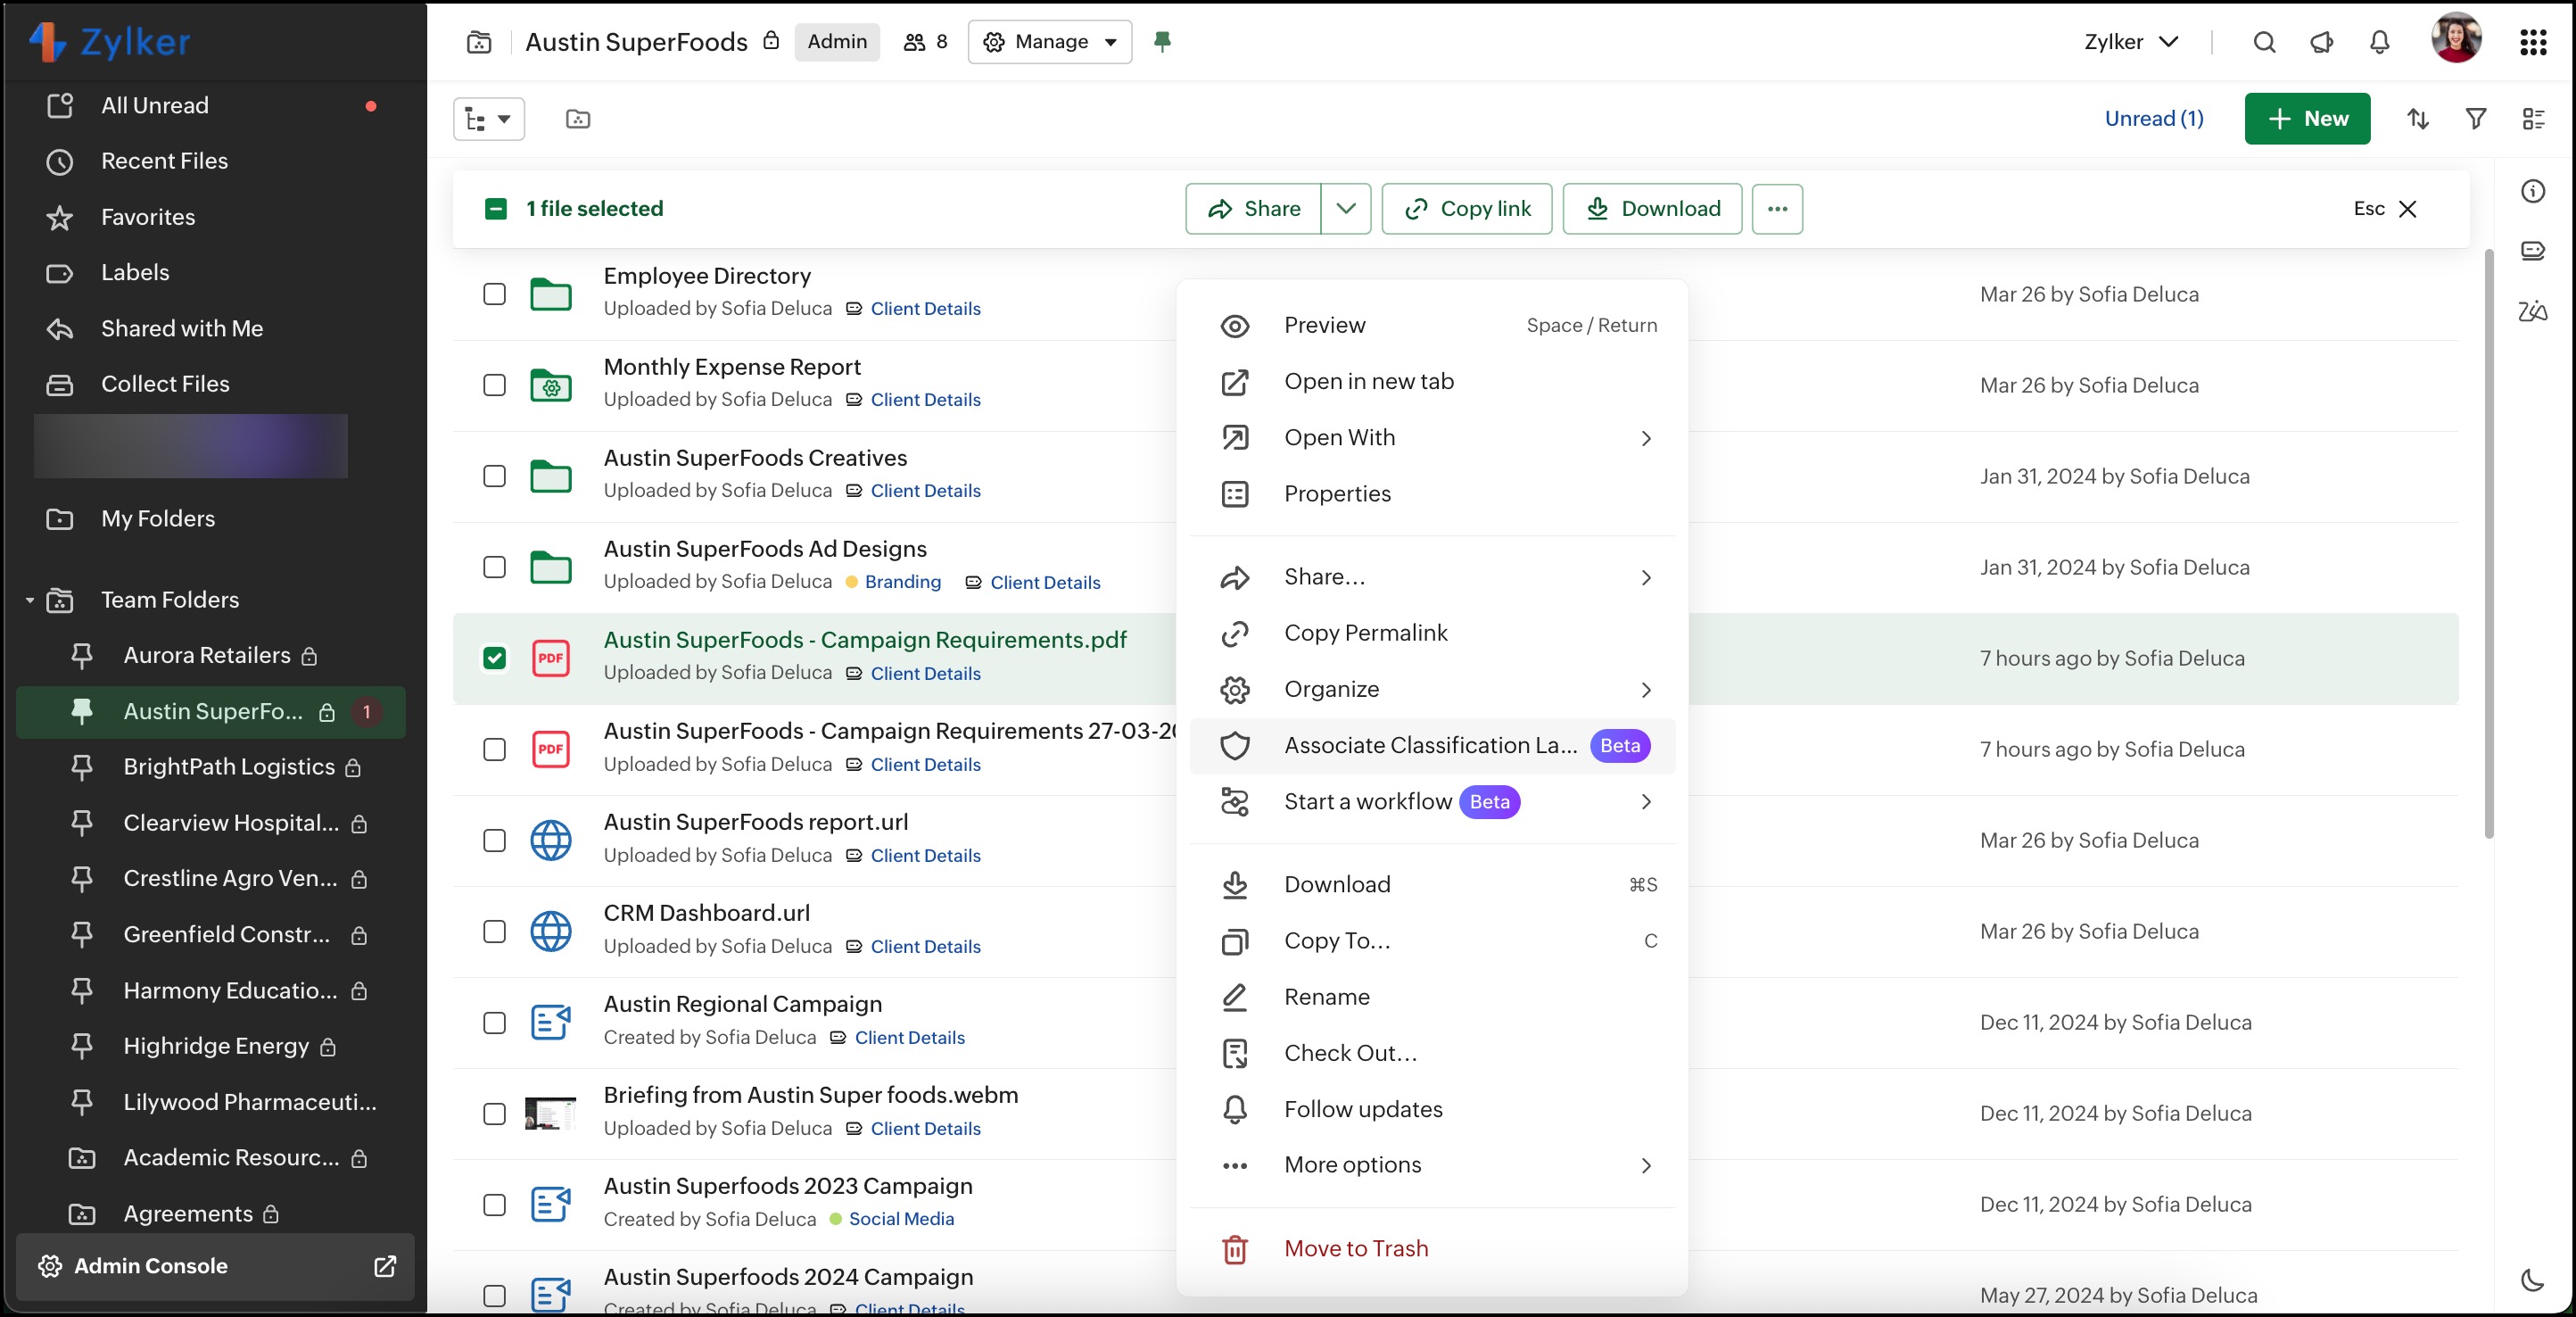
Task: Open the Briefing webm video thumbnail
Action: pyautogui.click(x=550, y=1113)
